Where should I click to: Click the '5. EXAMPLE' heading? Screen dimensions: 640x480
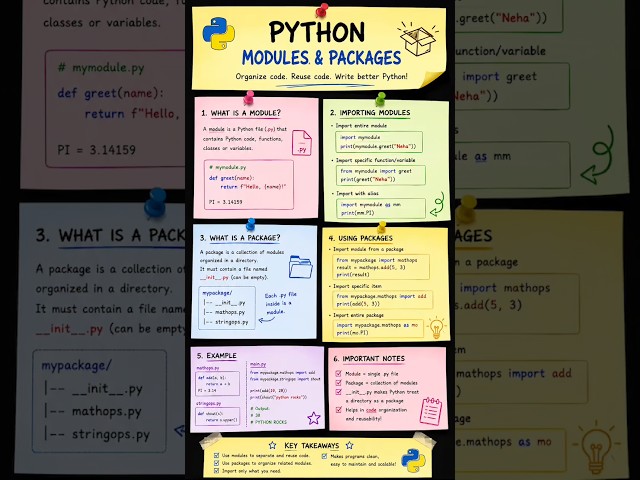point(217,356)
